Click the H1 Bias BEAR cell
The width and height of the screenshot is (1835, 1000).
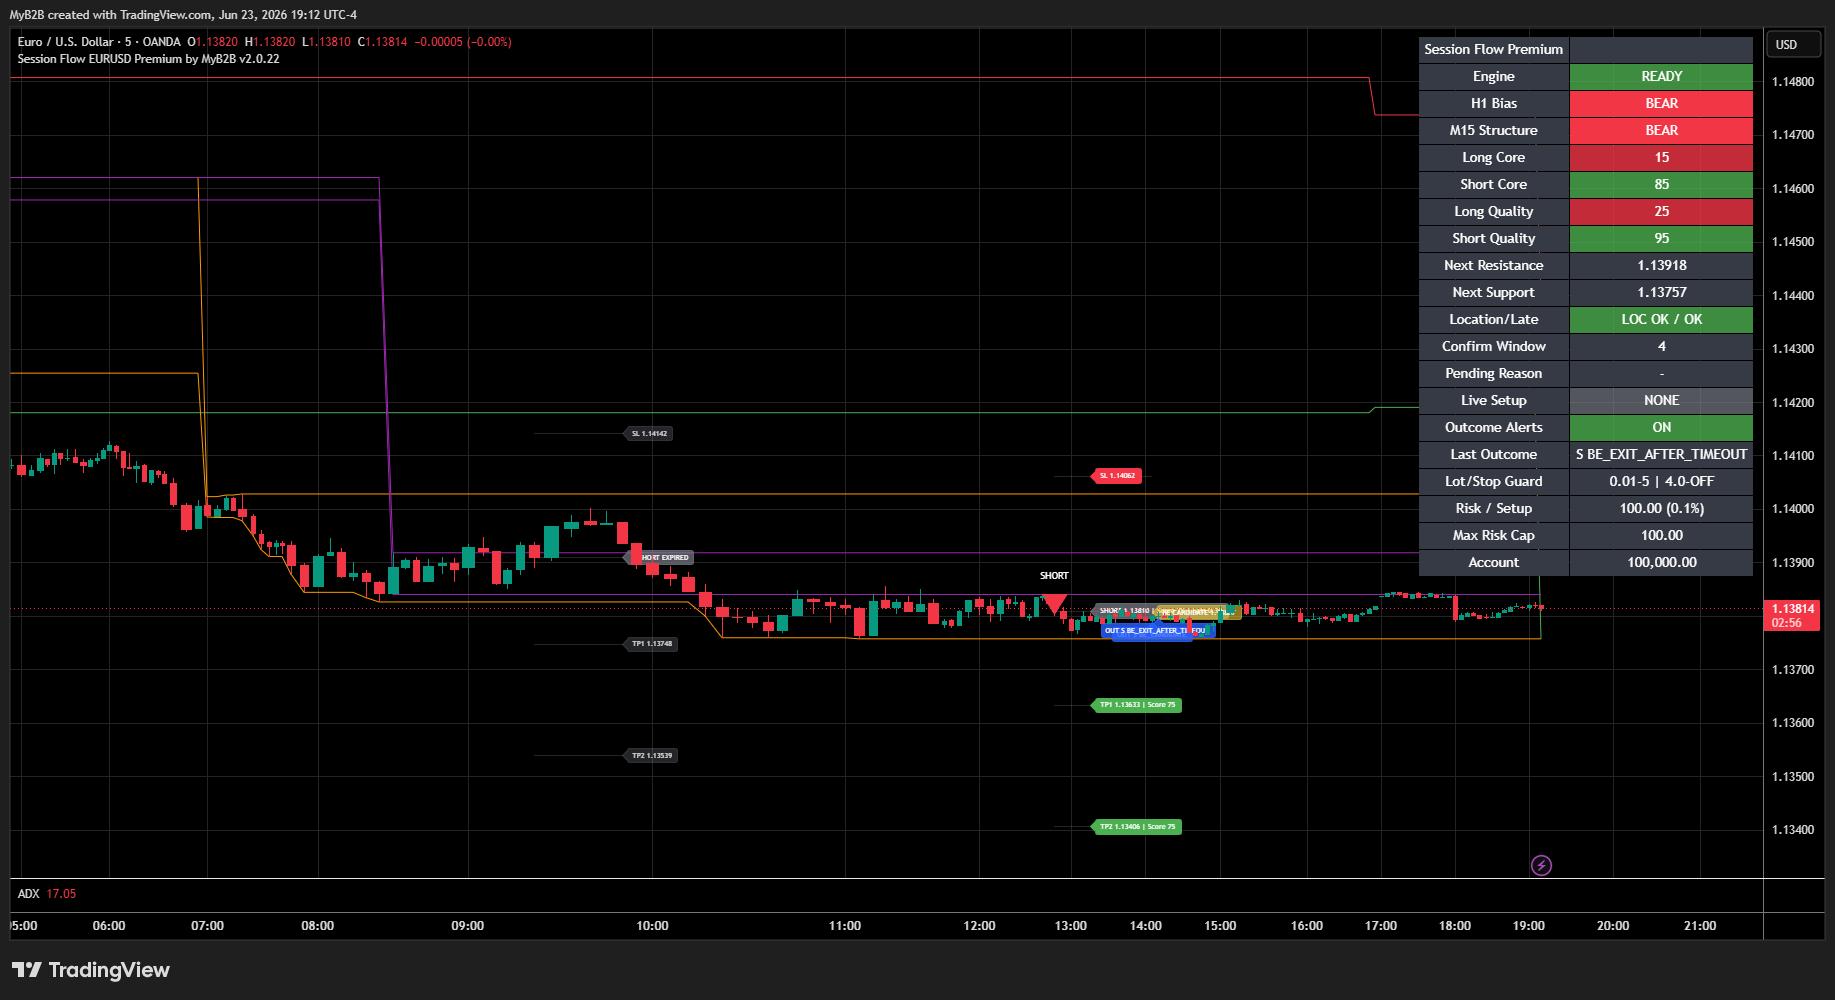[x=1661, y=104]
